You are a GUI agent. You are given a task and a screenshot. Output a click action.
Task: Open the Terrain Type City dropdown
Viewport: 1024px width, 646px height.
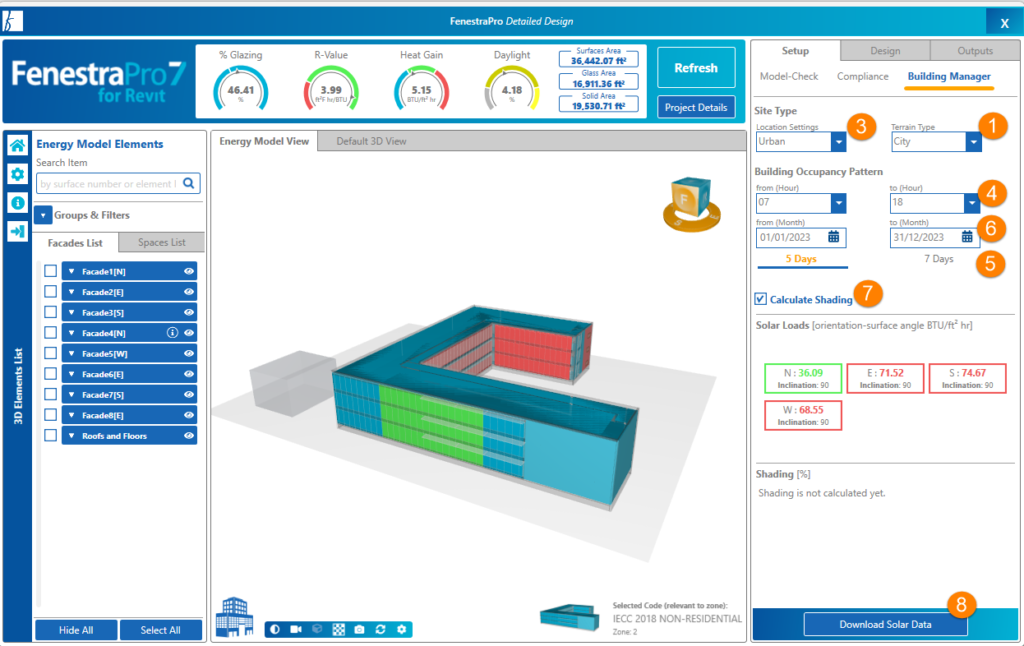[x=974, y=142]
